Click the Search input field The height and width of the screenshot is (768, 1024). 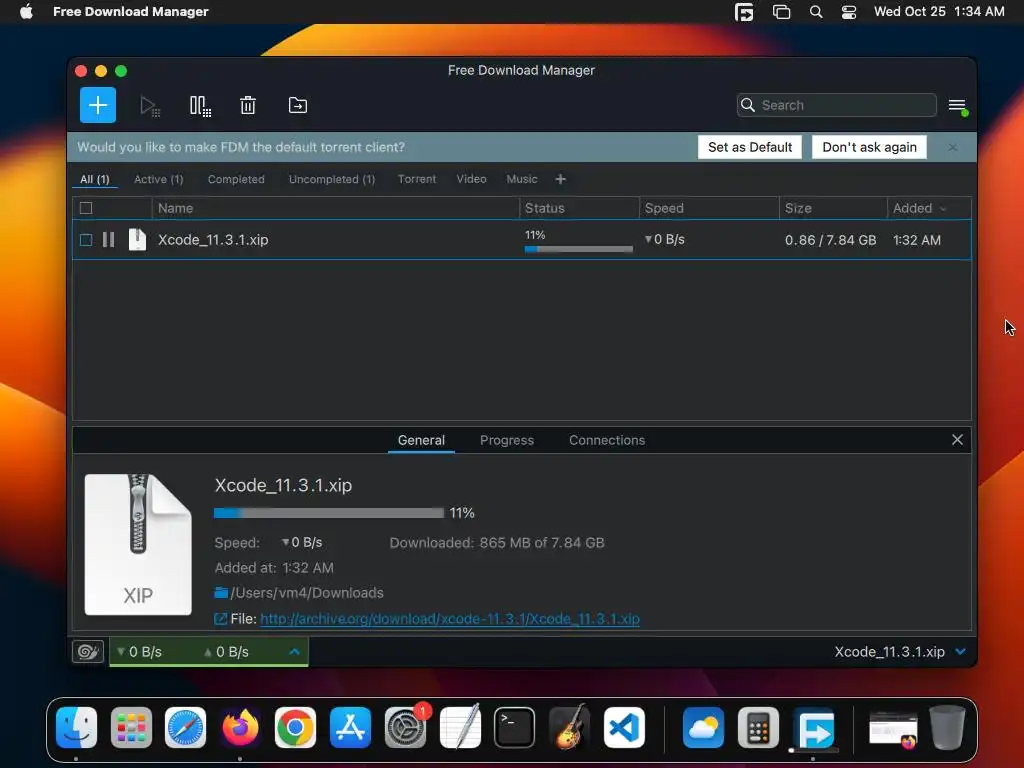point(837,105)
